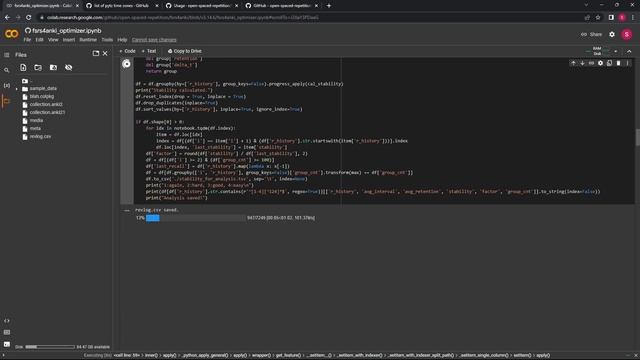Open the tab search dropdown in Chrome
This screenshot has height=360, width=640.
pyautogui.click(x=586, y=5)
